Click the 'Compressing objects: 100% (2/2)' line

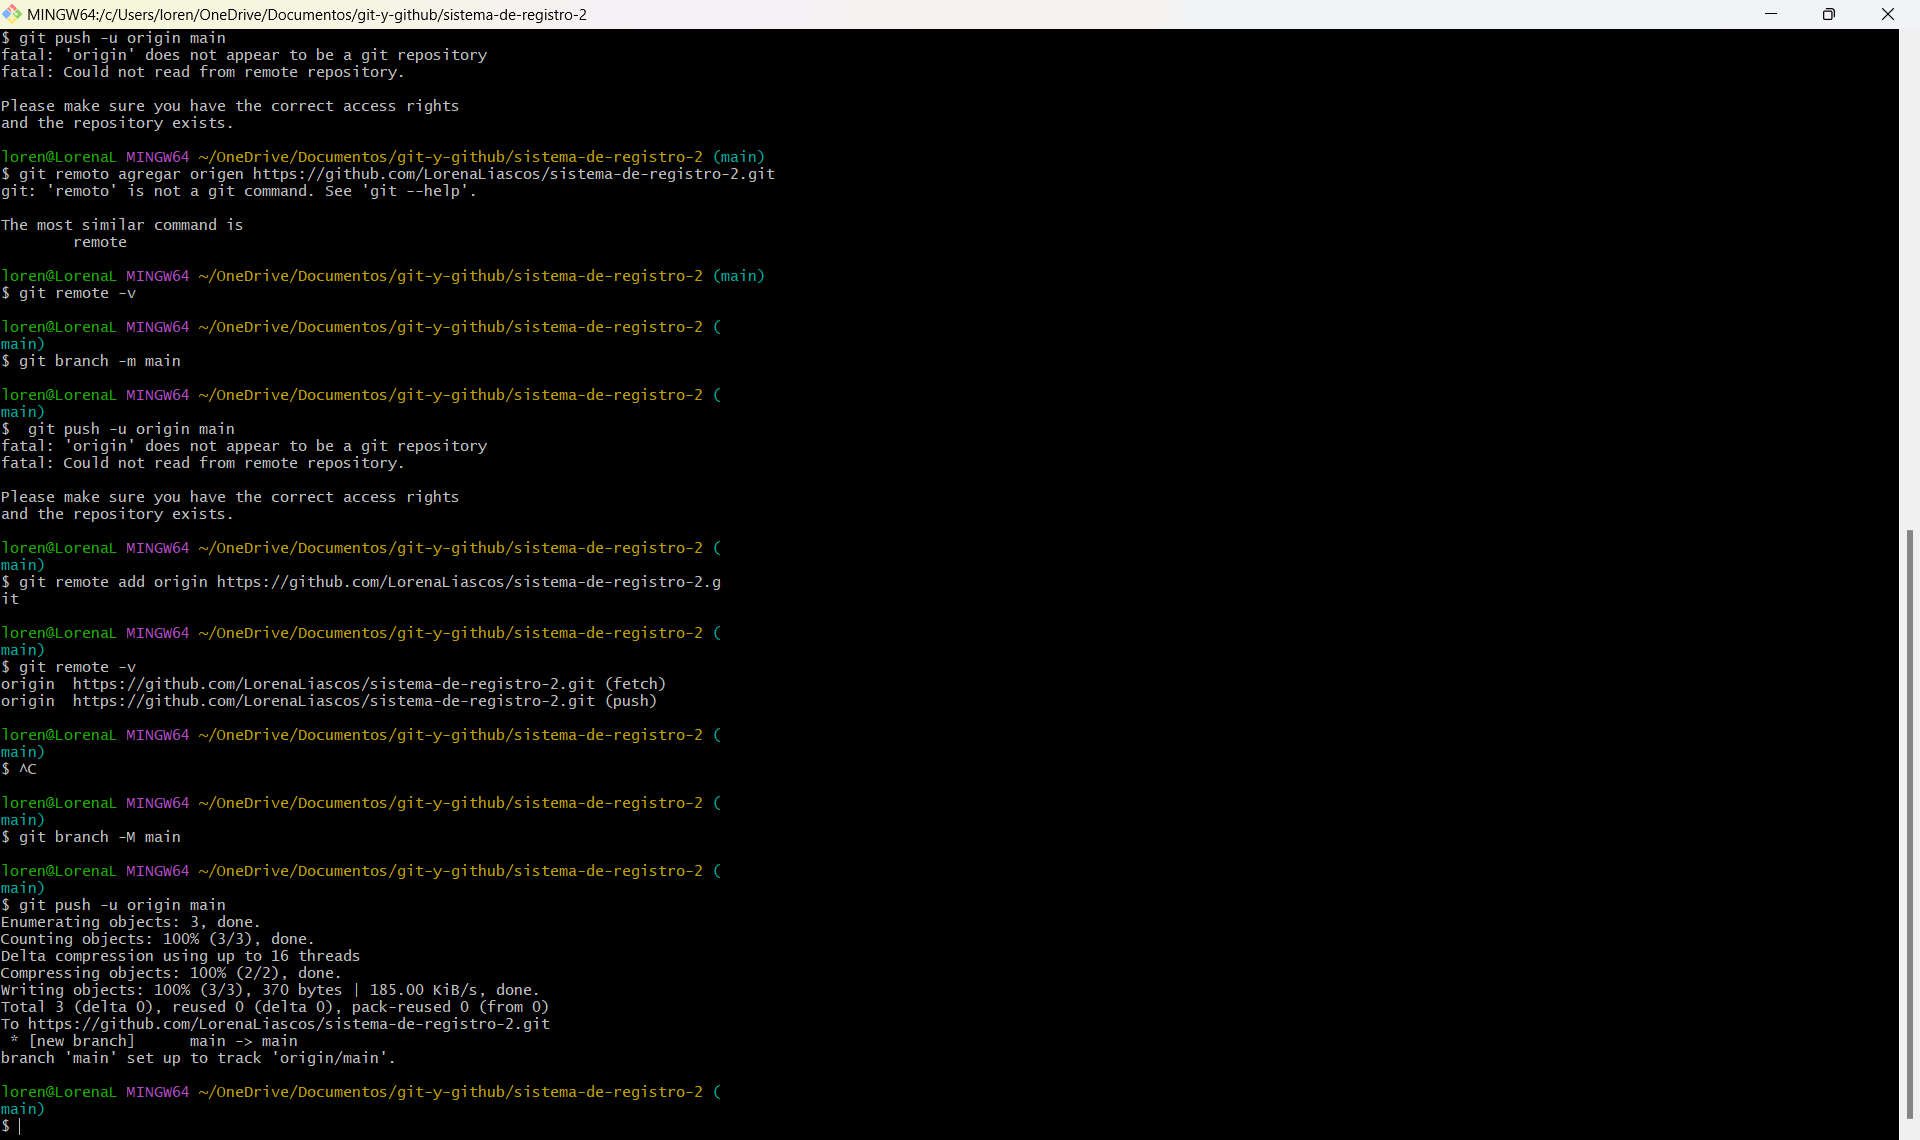[x=171, y=973]
